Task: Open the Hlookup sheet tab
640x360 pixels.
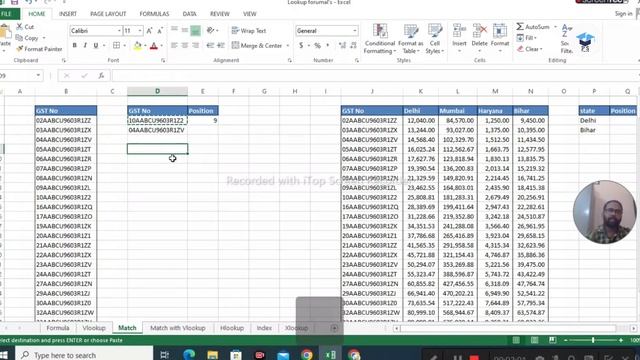Action: pyautogui.click(x=232, y=328)
